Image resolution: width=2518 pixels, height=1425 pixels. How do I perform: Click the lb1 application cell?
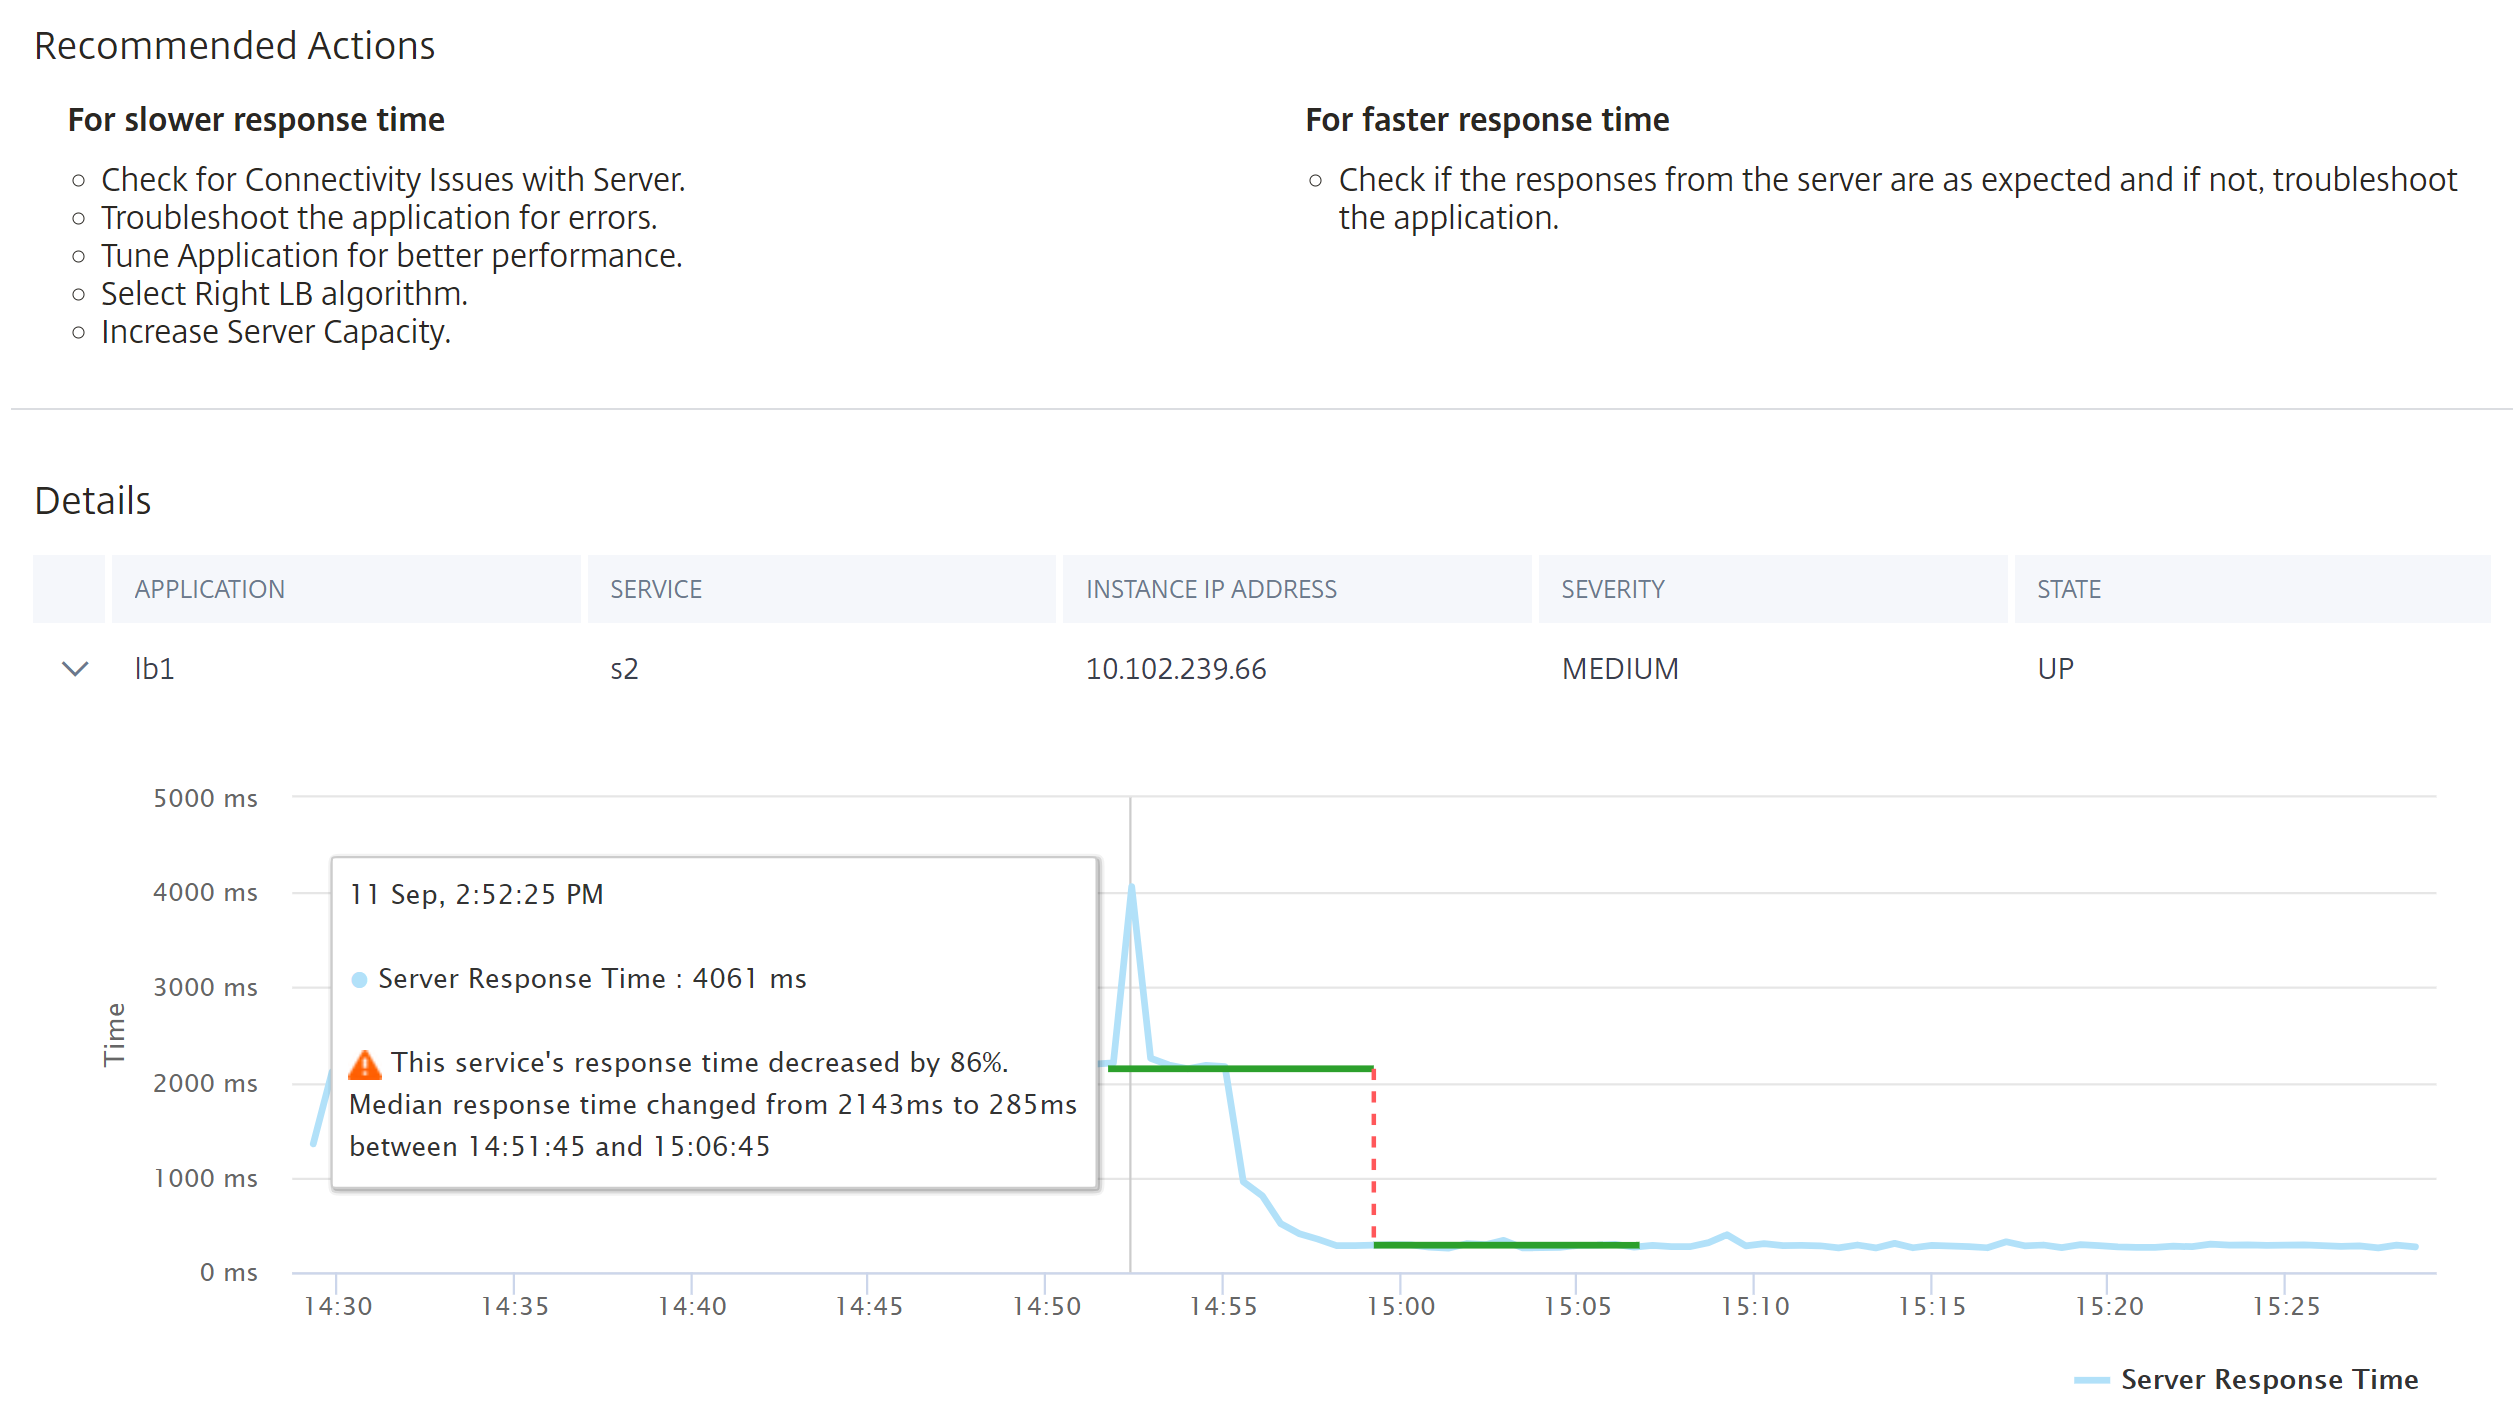155,668
